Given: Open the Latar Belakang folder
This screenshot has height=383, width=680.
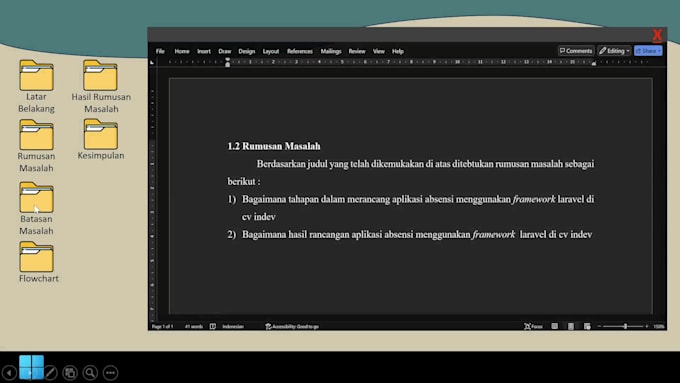Looking at the screenshot, I should click(x=36, y=86).
